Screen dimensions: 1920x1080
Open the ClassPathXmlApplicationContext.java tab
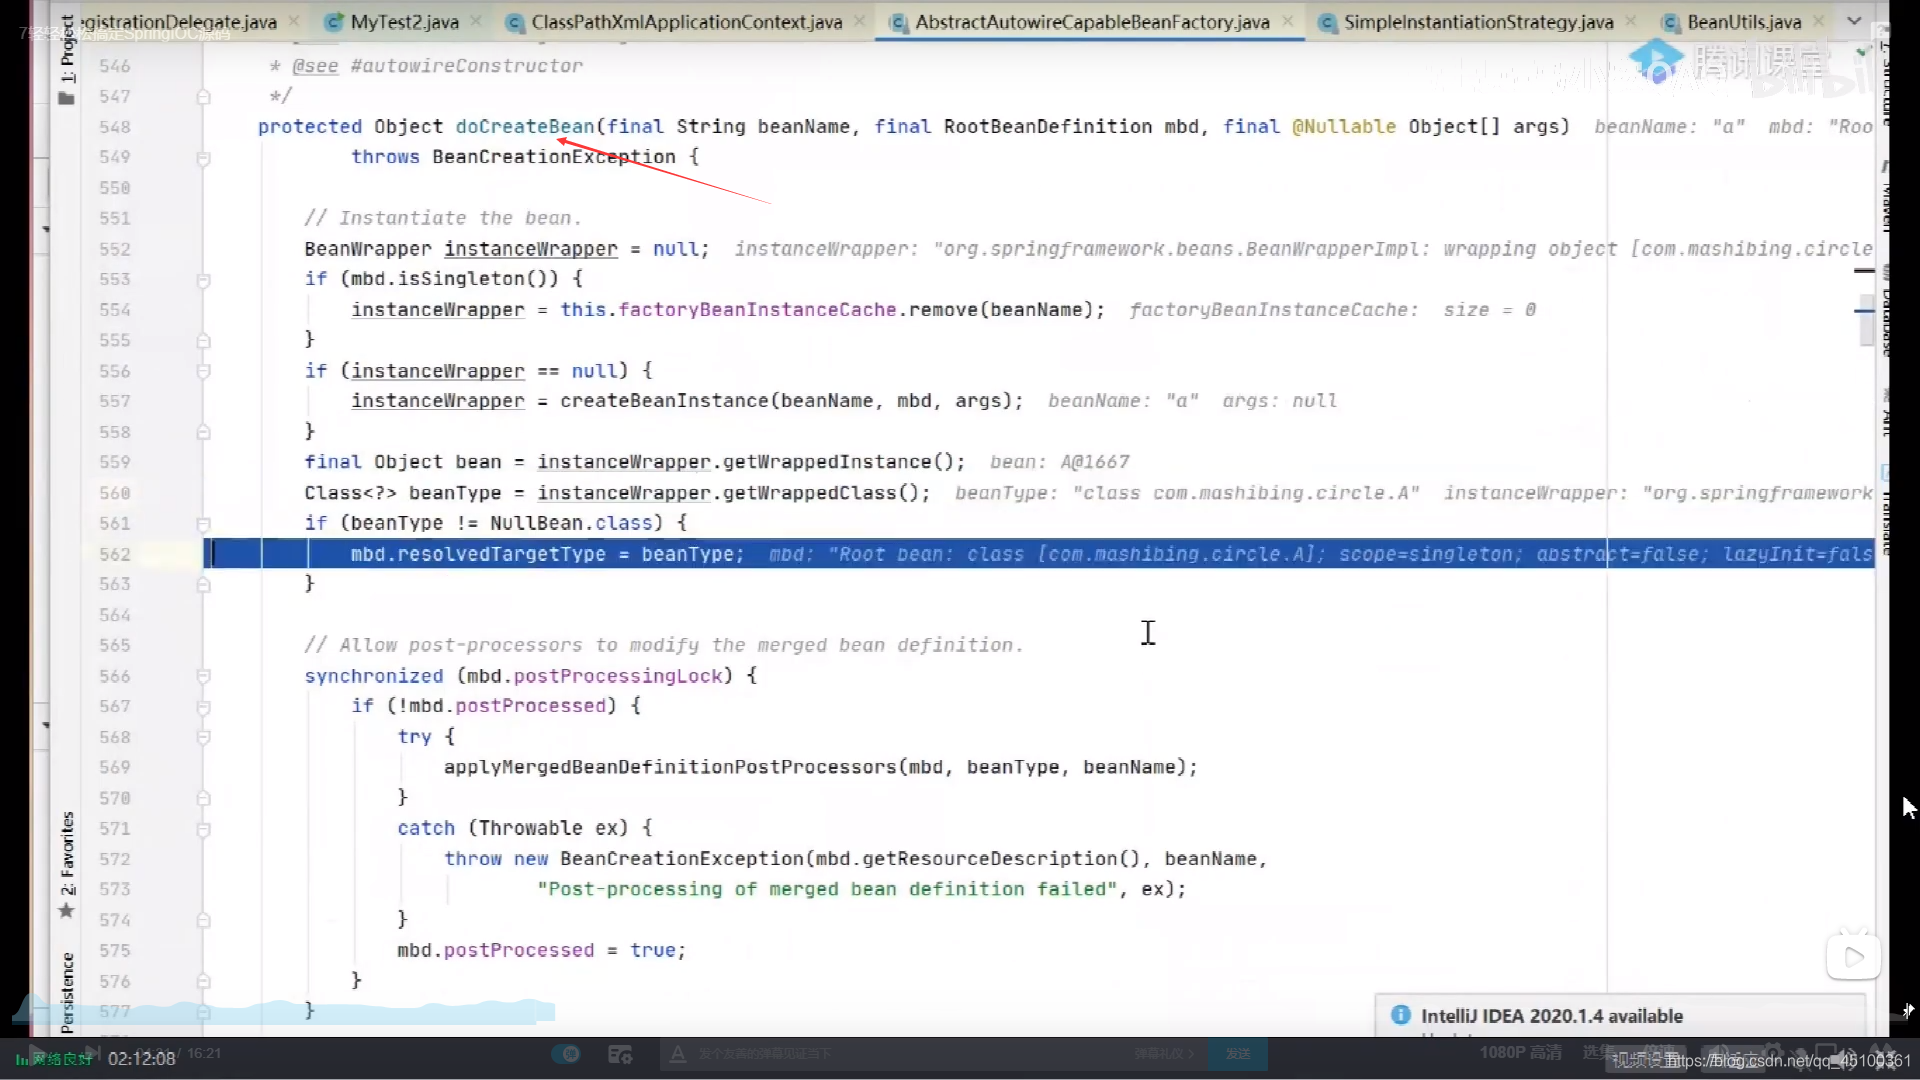tap(686, 22)
